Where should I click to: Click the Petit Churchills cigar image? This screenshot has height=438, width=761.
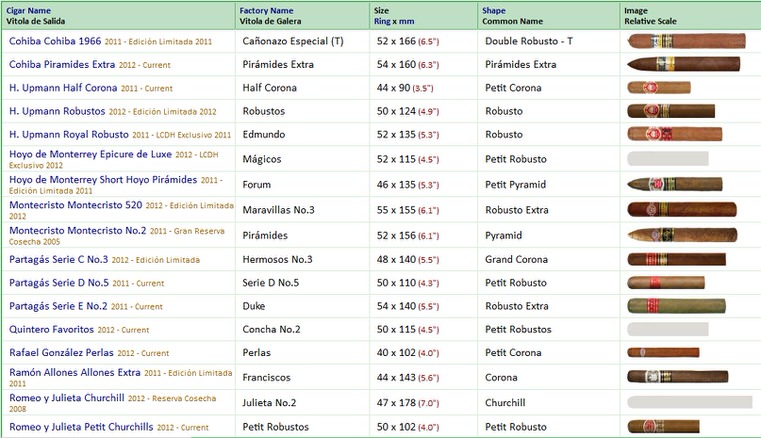[663, 427]
